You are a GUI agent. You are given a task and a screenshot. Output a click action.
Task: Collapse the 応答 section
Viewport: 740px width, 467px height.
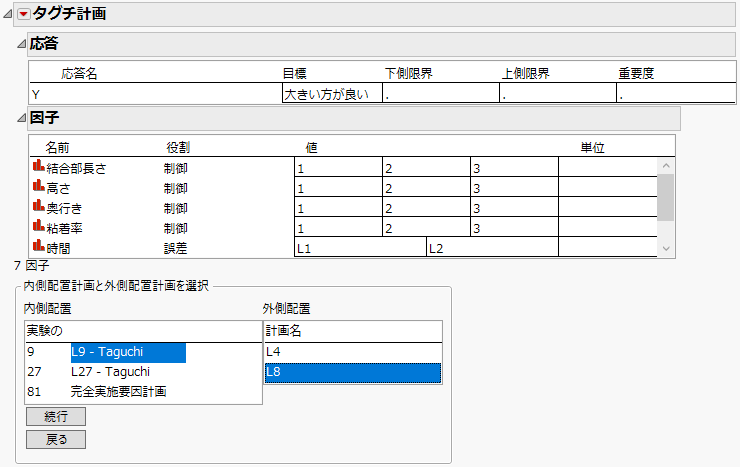coord(21,44)
